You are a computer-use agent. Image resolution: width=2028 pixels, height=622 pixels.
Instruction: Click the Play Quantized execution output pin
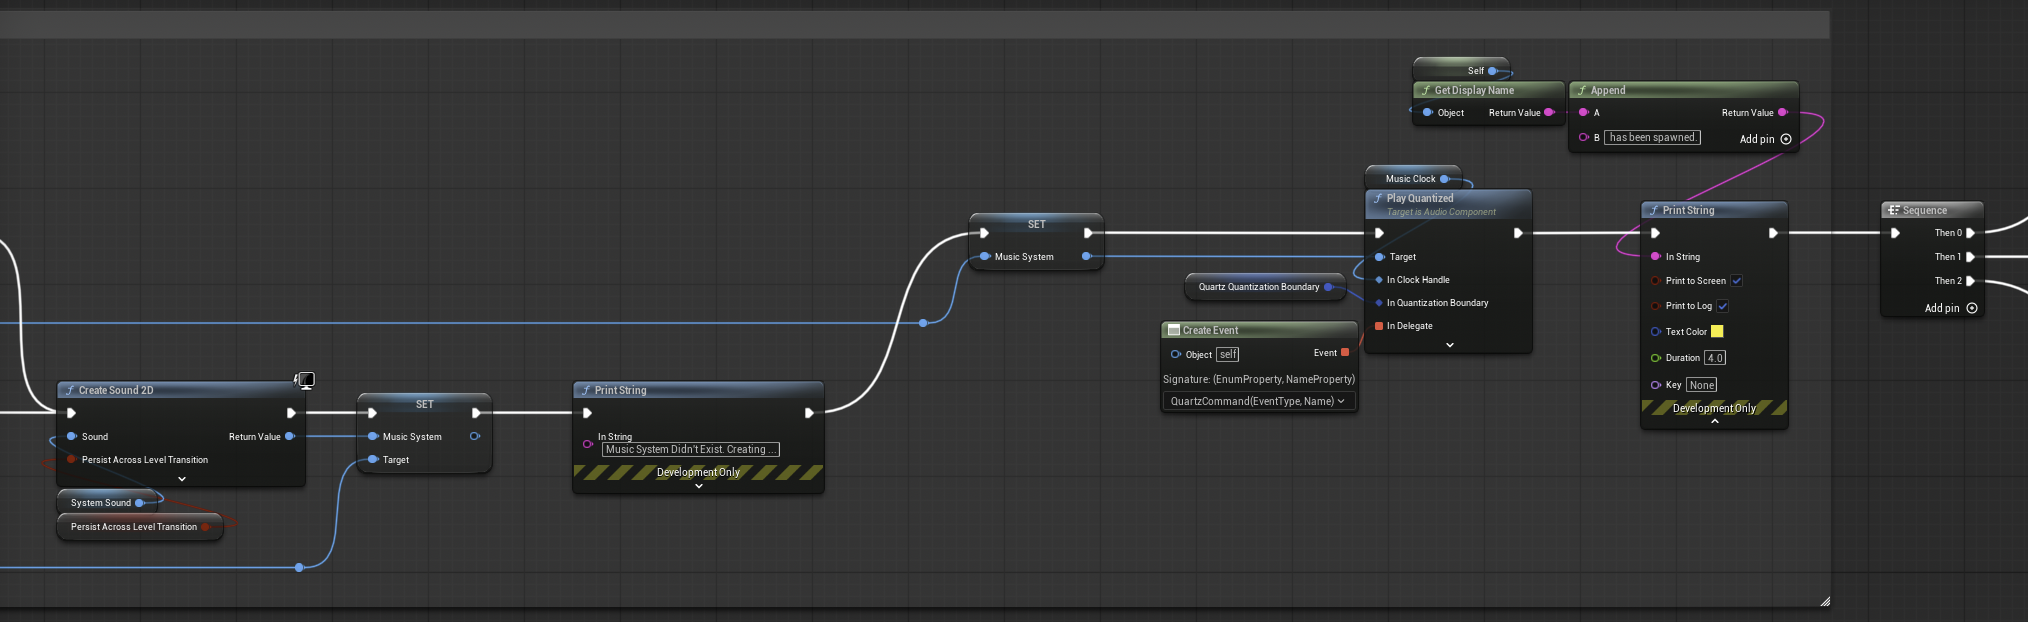[x=1518, y=233]
